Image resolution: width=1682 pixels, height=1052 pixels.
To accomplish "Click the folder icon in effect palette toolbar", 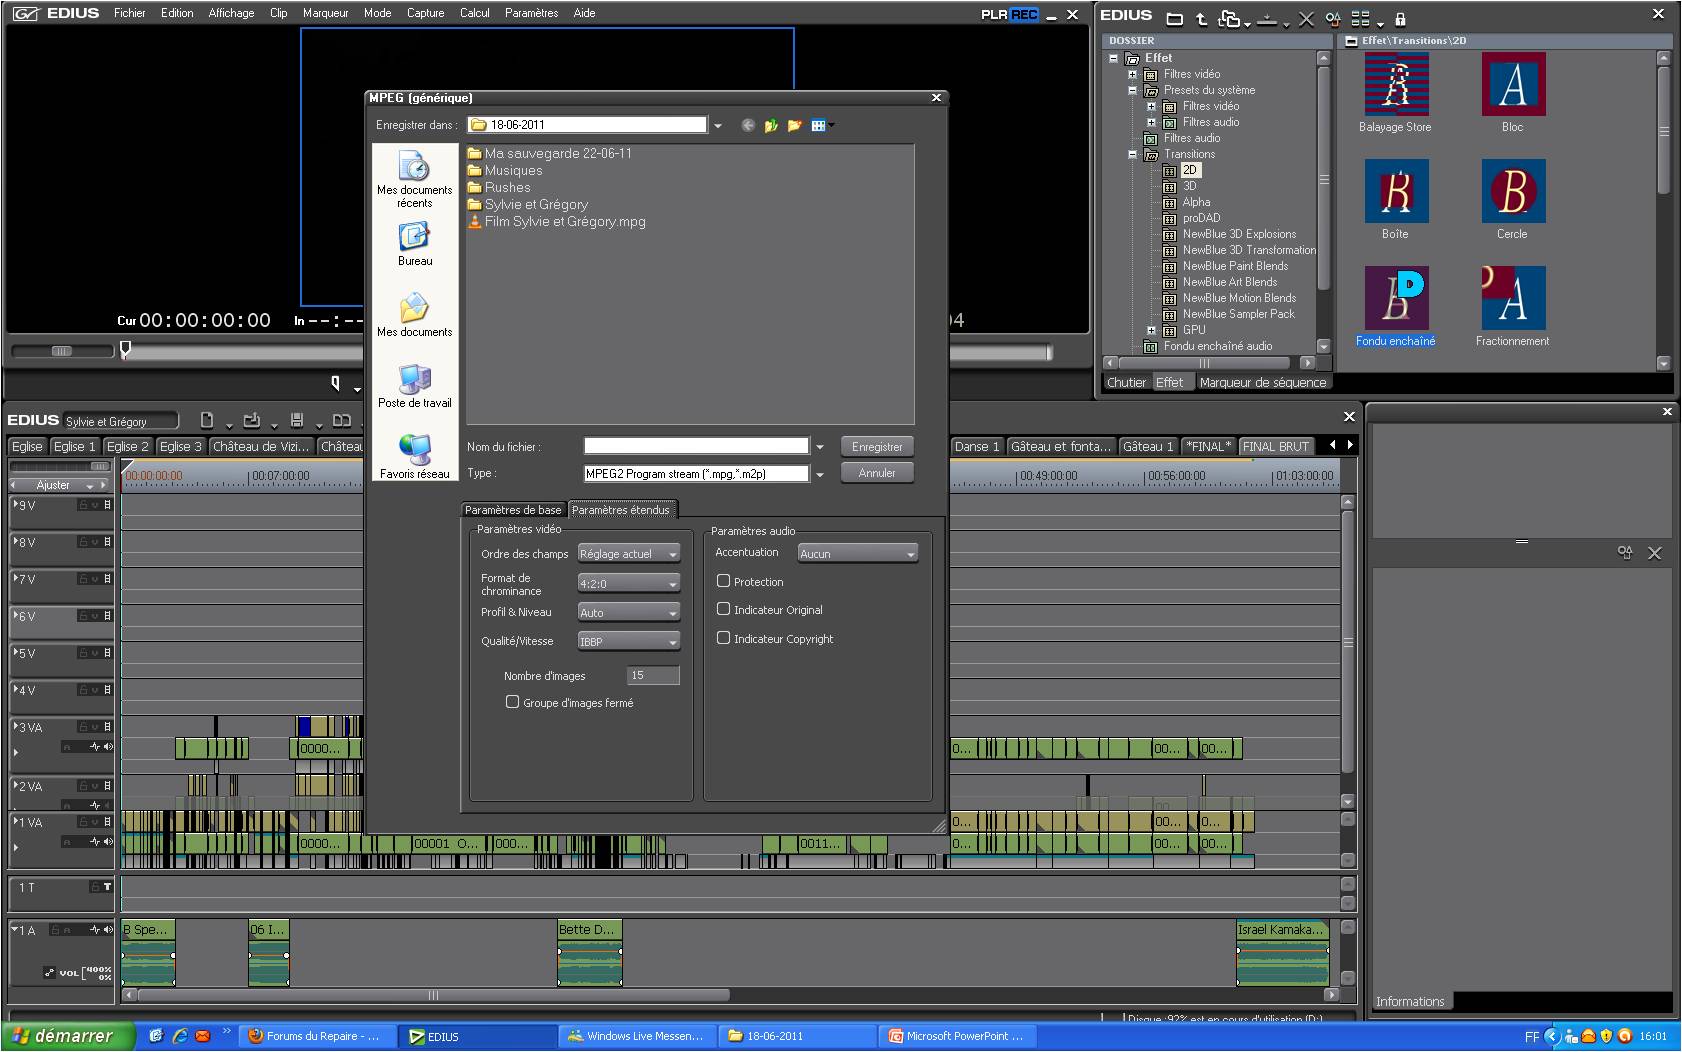I will 1175,18.
